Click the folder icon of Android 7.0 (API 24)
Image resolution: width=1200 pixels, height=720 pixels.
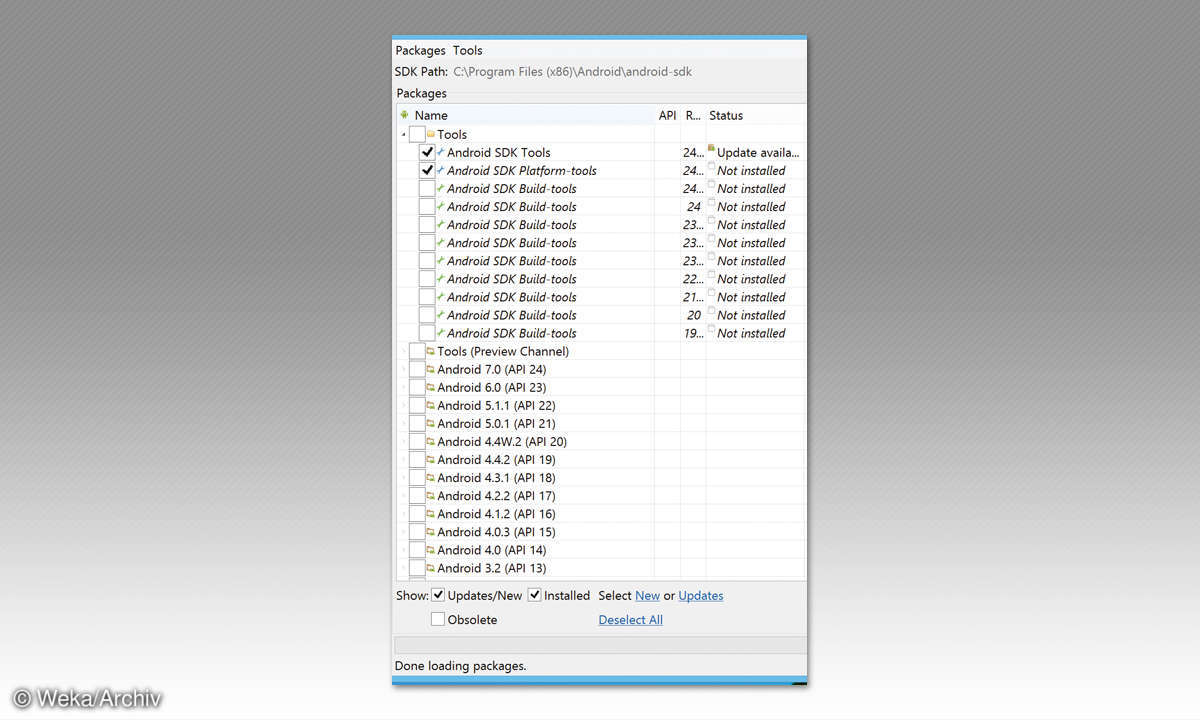431,369
